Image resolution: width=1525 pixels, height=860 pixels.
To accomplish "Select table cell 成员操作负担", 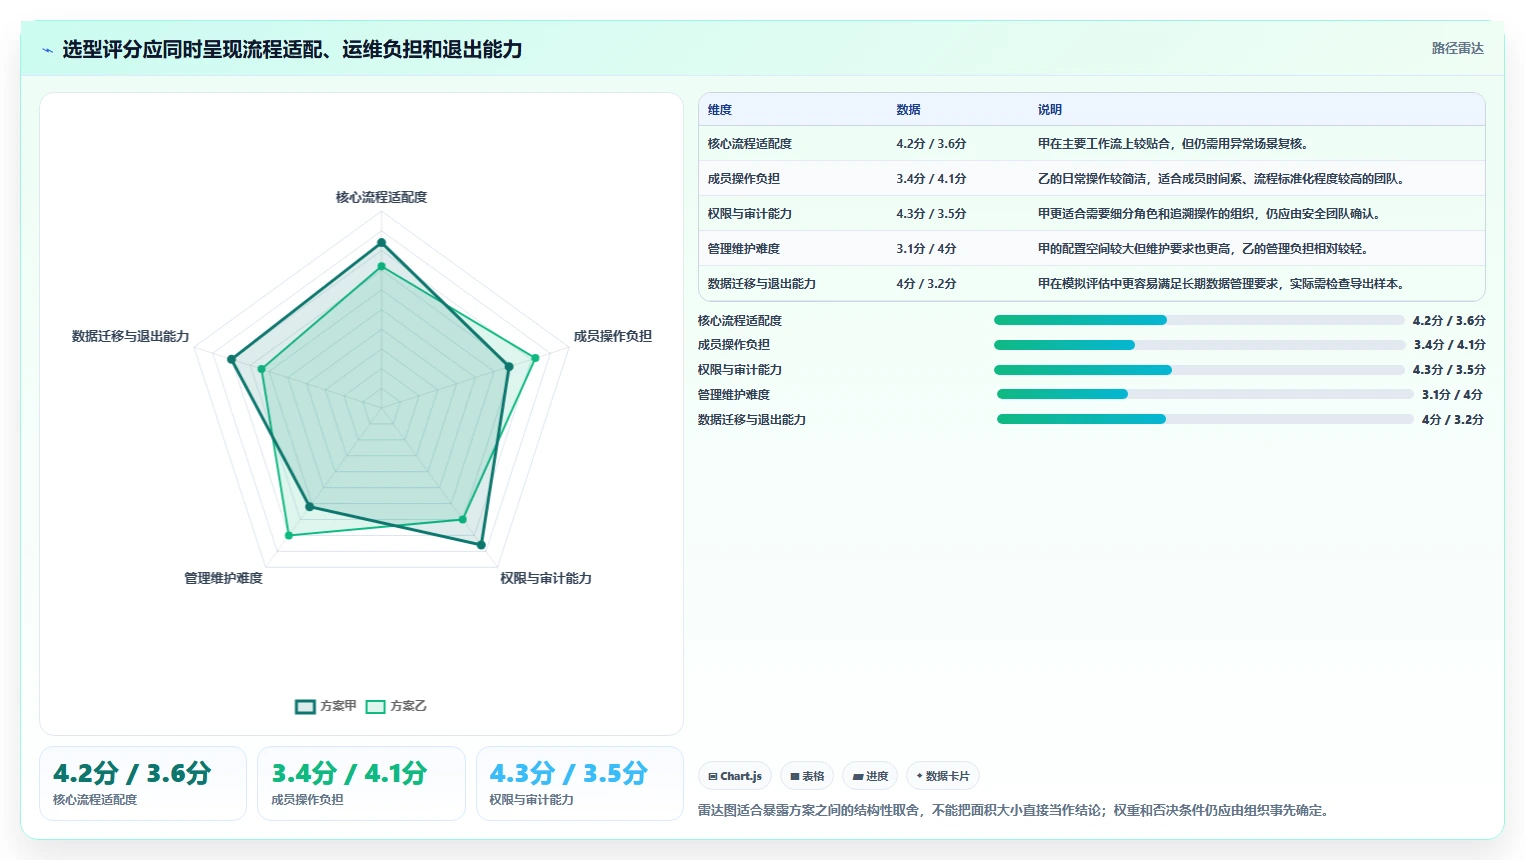I will point(743,179).
